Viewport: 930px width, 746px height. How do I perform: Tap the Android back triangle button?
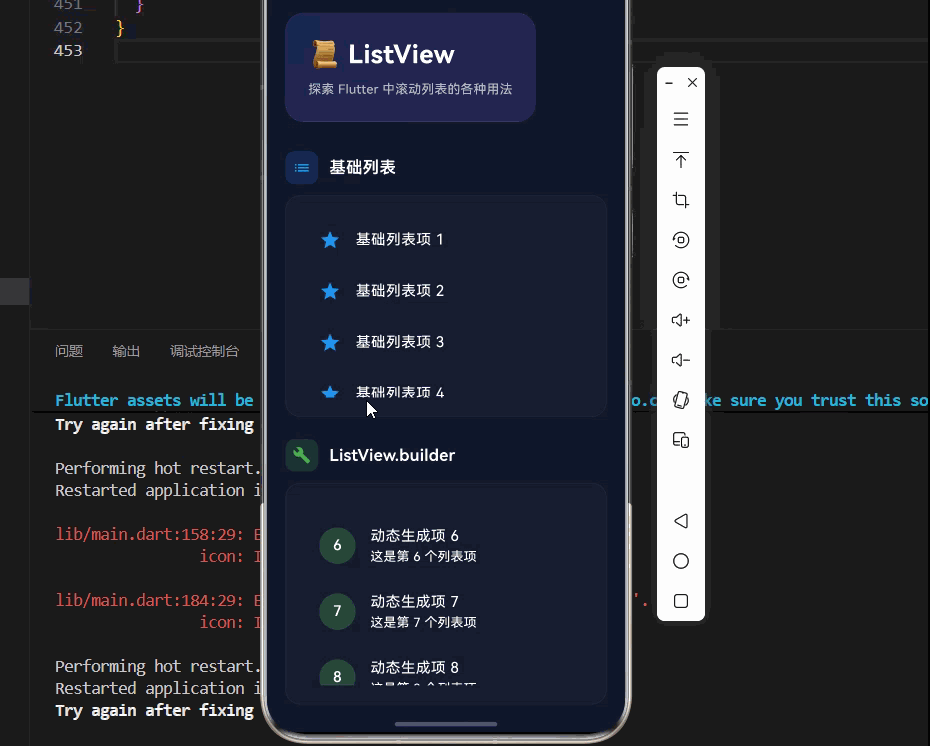click(x=681, y=521)
